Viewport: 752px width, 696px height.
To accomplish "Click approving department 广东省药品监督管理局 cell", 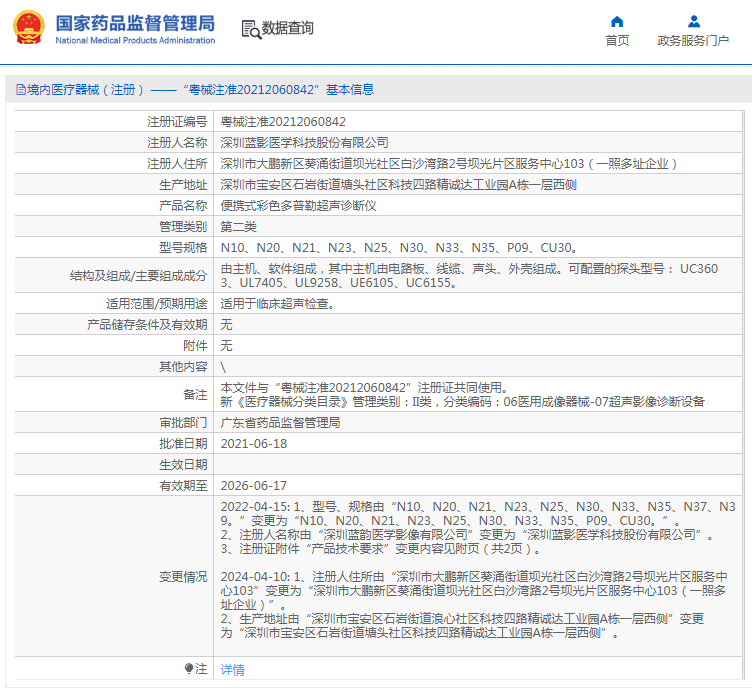I will [x=280, y=422].
